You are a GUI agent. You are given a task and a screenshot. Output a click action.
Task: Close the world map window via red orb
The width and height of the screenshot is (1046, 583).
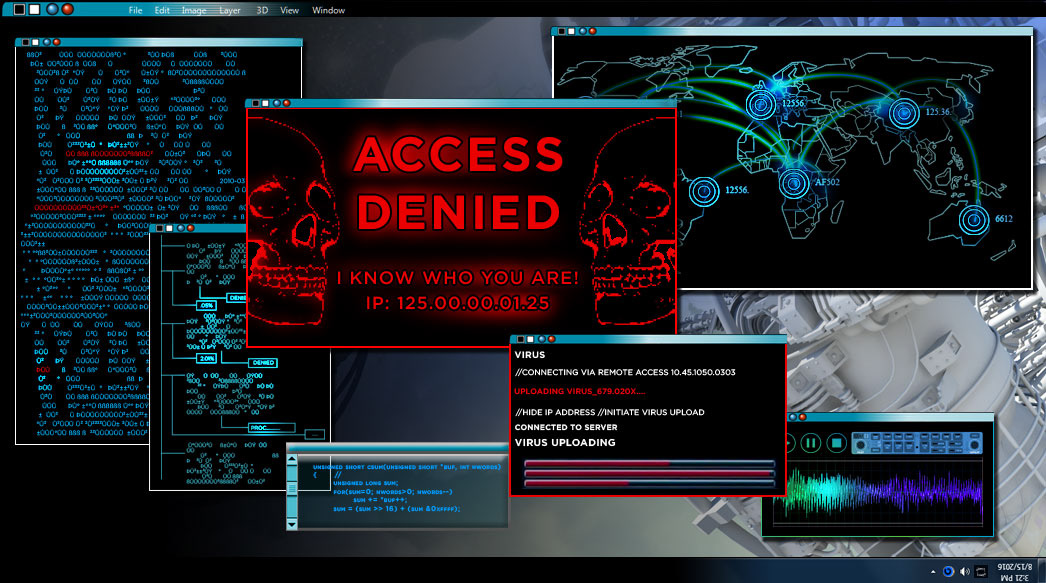592,31
